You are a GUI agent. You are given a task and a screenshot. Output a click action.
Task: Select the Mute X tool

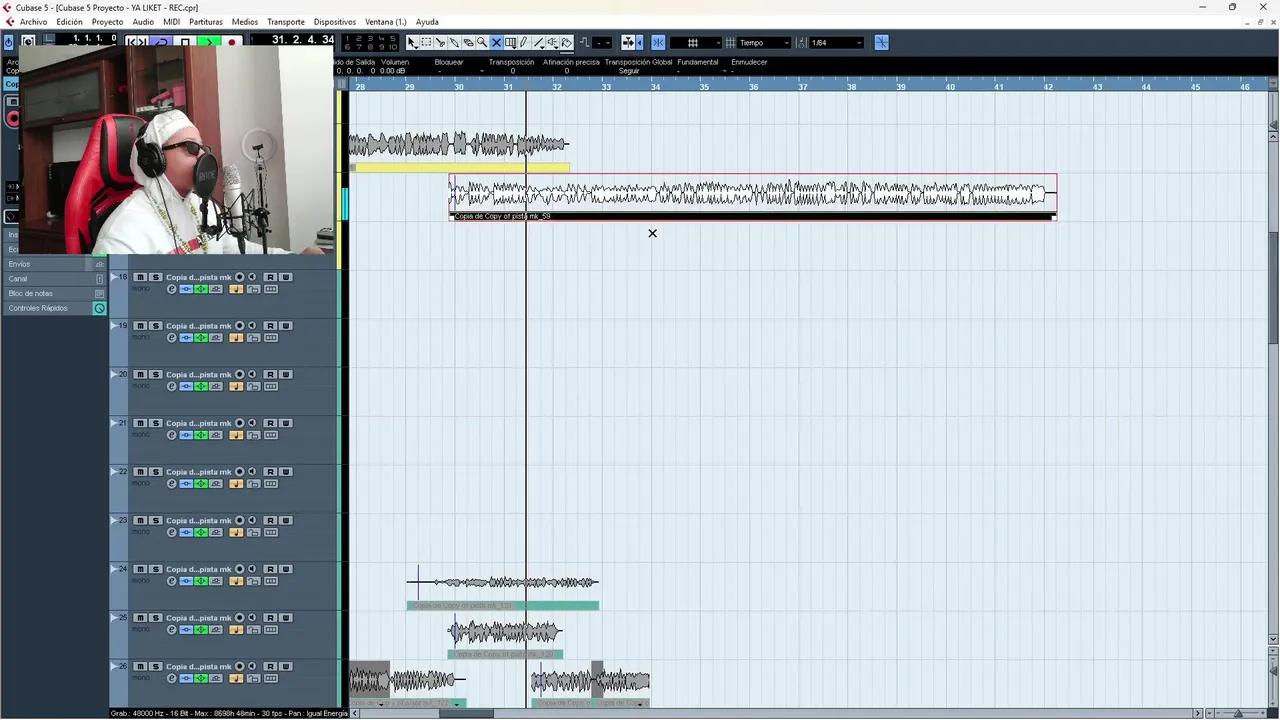coord(496,43)
